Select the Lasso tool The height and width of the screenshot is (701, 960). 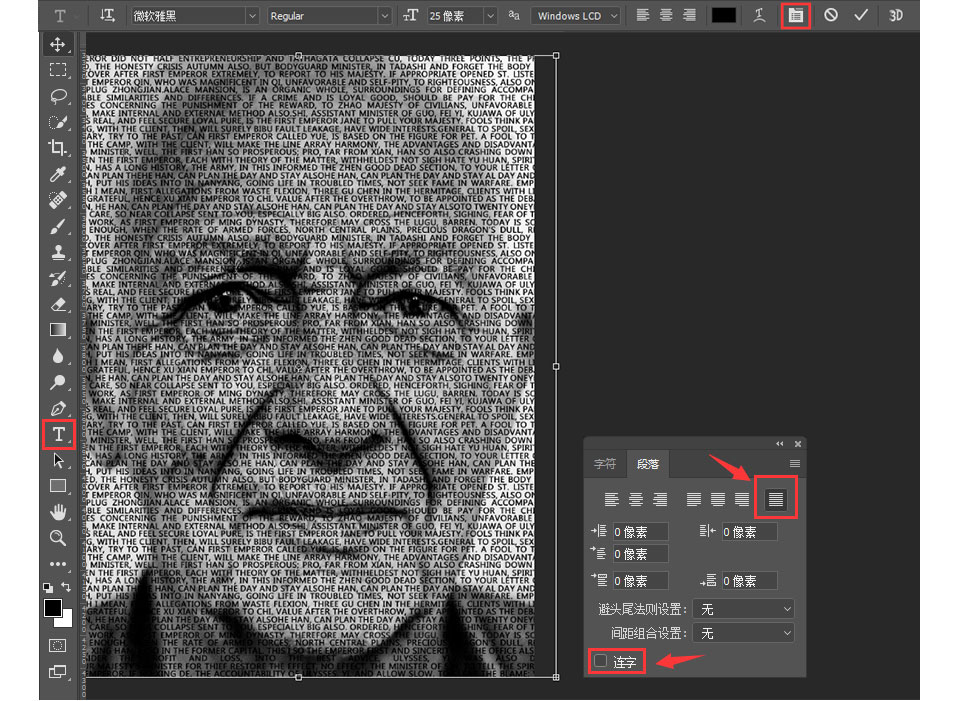click(x=58, y=96)
